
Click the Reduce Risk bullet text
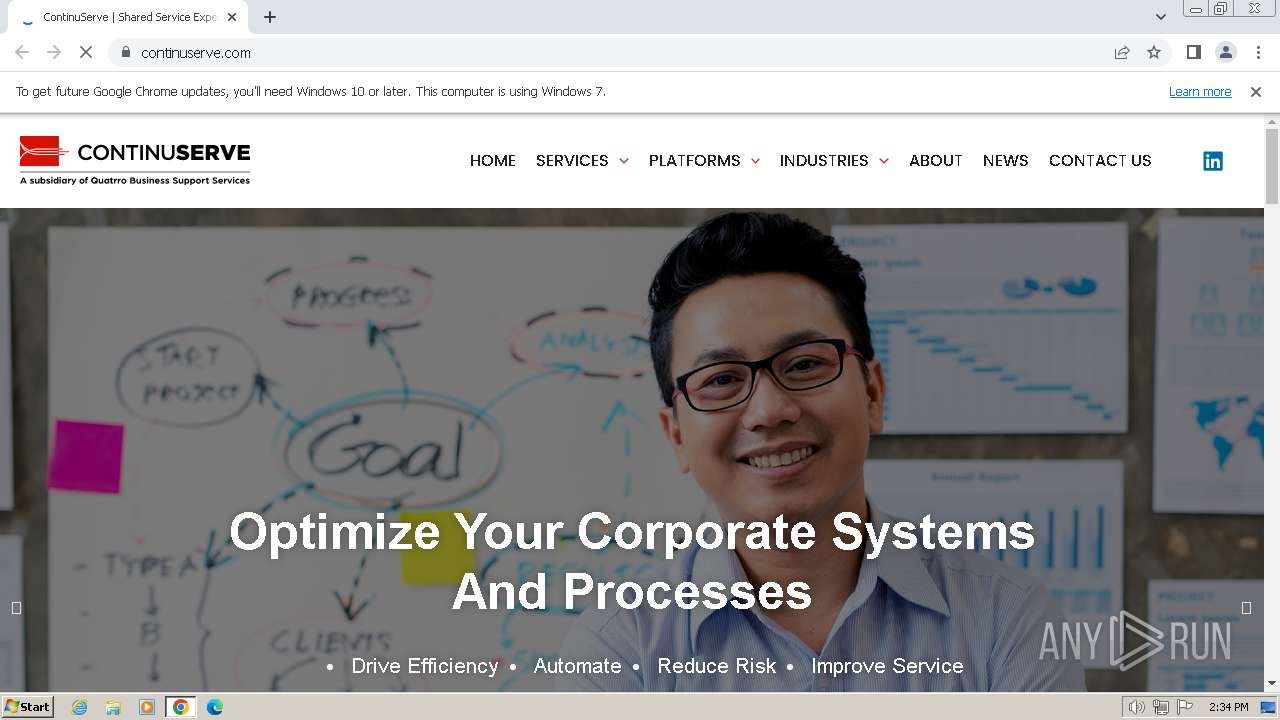pyautogui.click(x=717, y=666)
